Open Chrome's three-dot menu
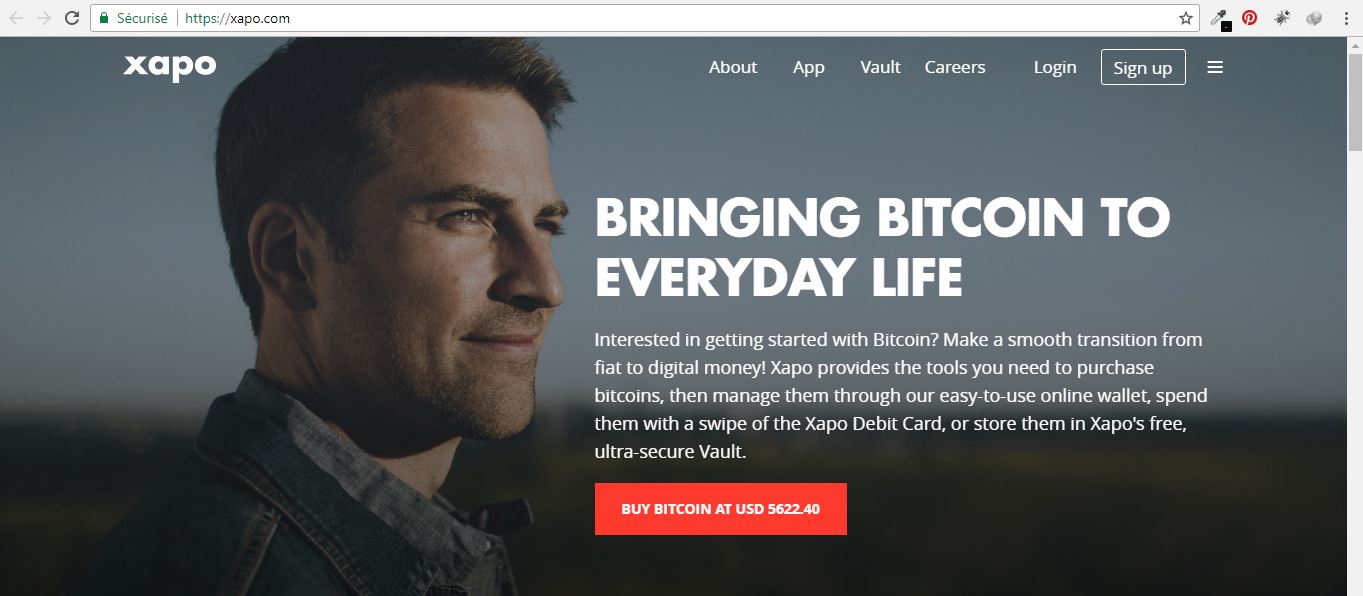Screen dimensions: 1363x596 pyautogui.click(x=1345, y=18)
